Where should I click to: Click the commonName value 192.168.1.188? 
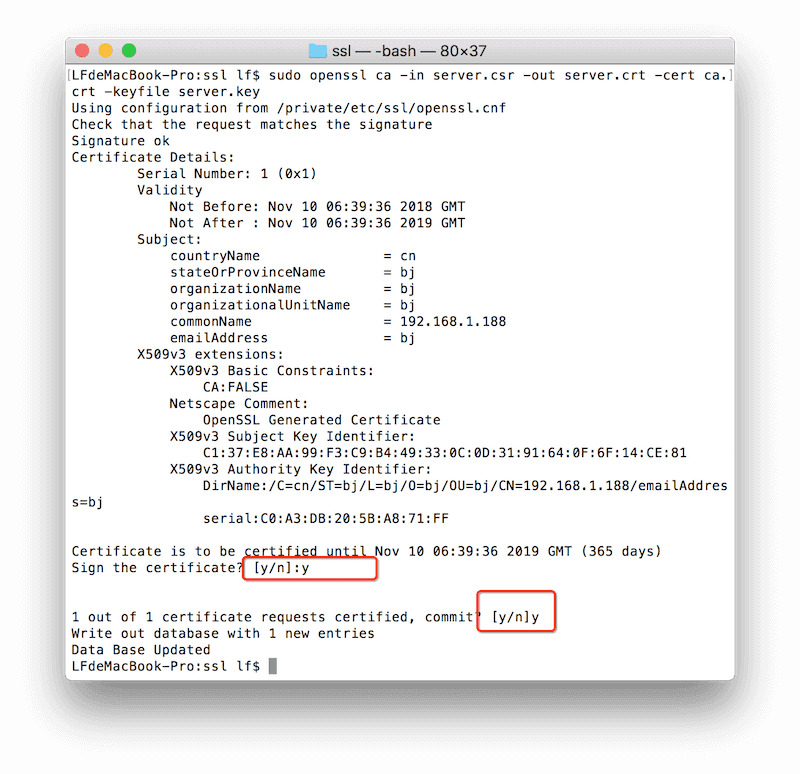point(453,321)
